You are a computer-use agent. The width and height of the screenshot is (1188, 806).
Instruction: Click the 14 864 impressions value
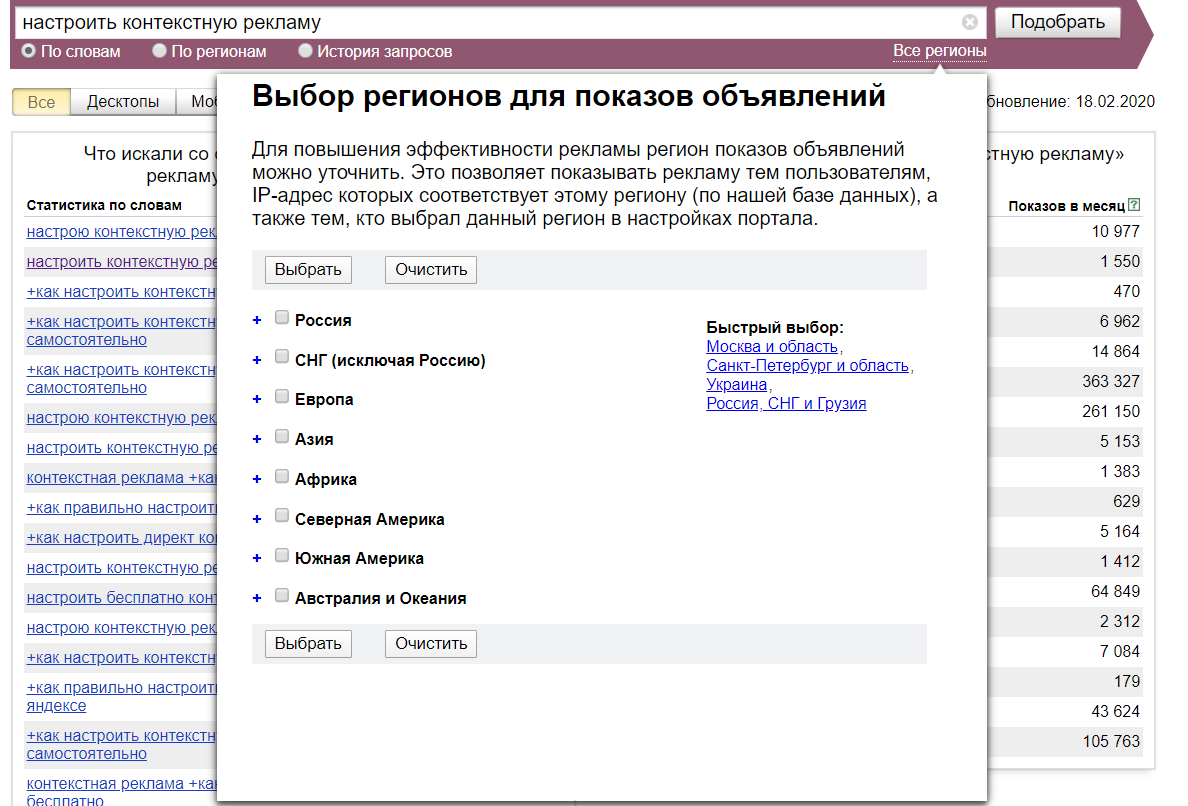tap(1115, 351)
